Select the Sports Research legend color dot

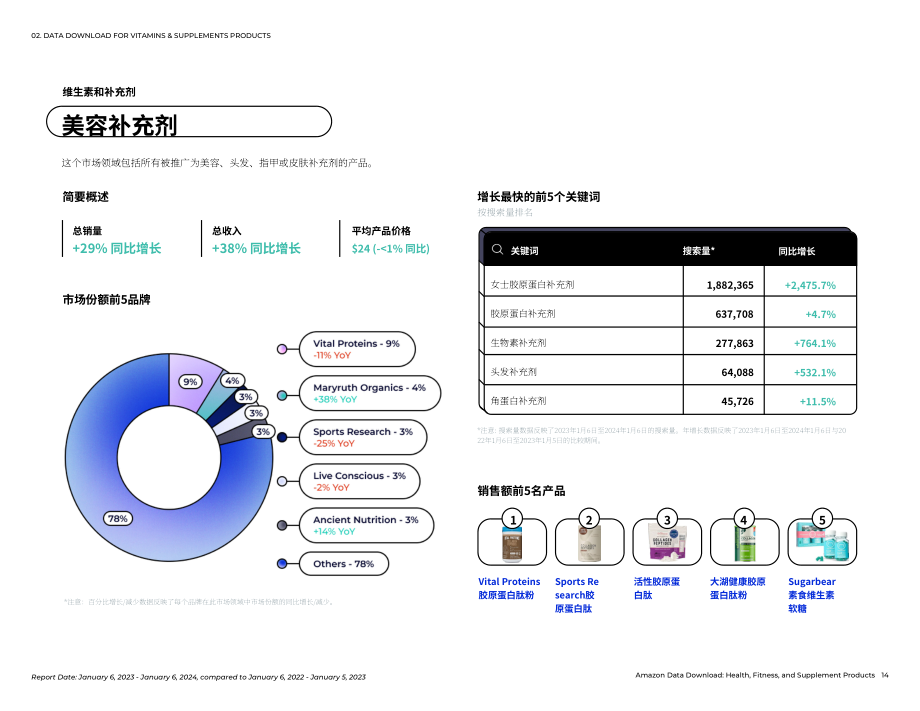click(x=282, y=437)
